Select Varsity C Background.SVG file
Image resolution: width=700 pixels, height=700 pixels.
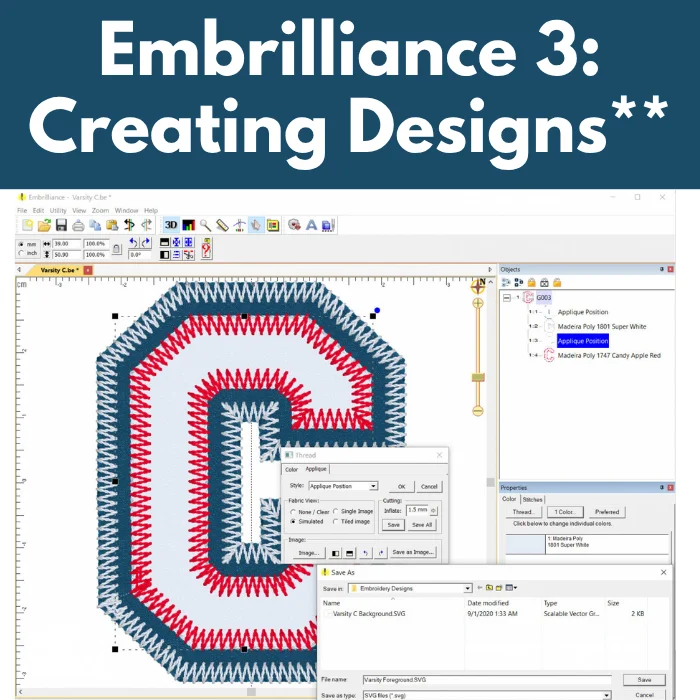(369, 614)
